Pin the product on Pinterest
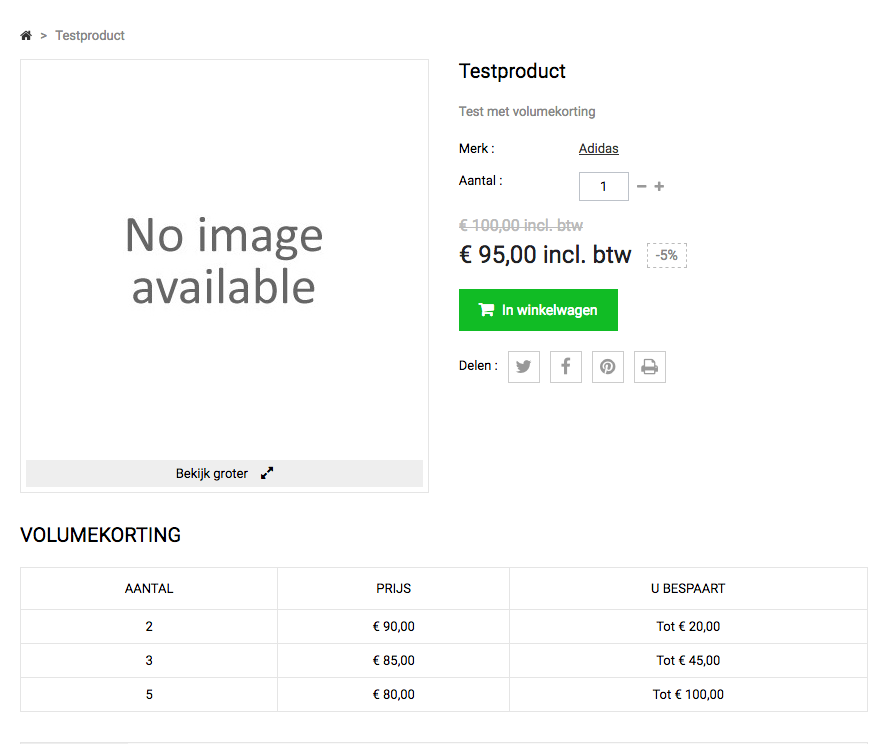The height and width of the screenshot is (744, 878). coord(607,367)
